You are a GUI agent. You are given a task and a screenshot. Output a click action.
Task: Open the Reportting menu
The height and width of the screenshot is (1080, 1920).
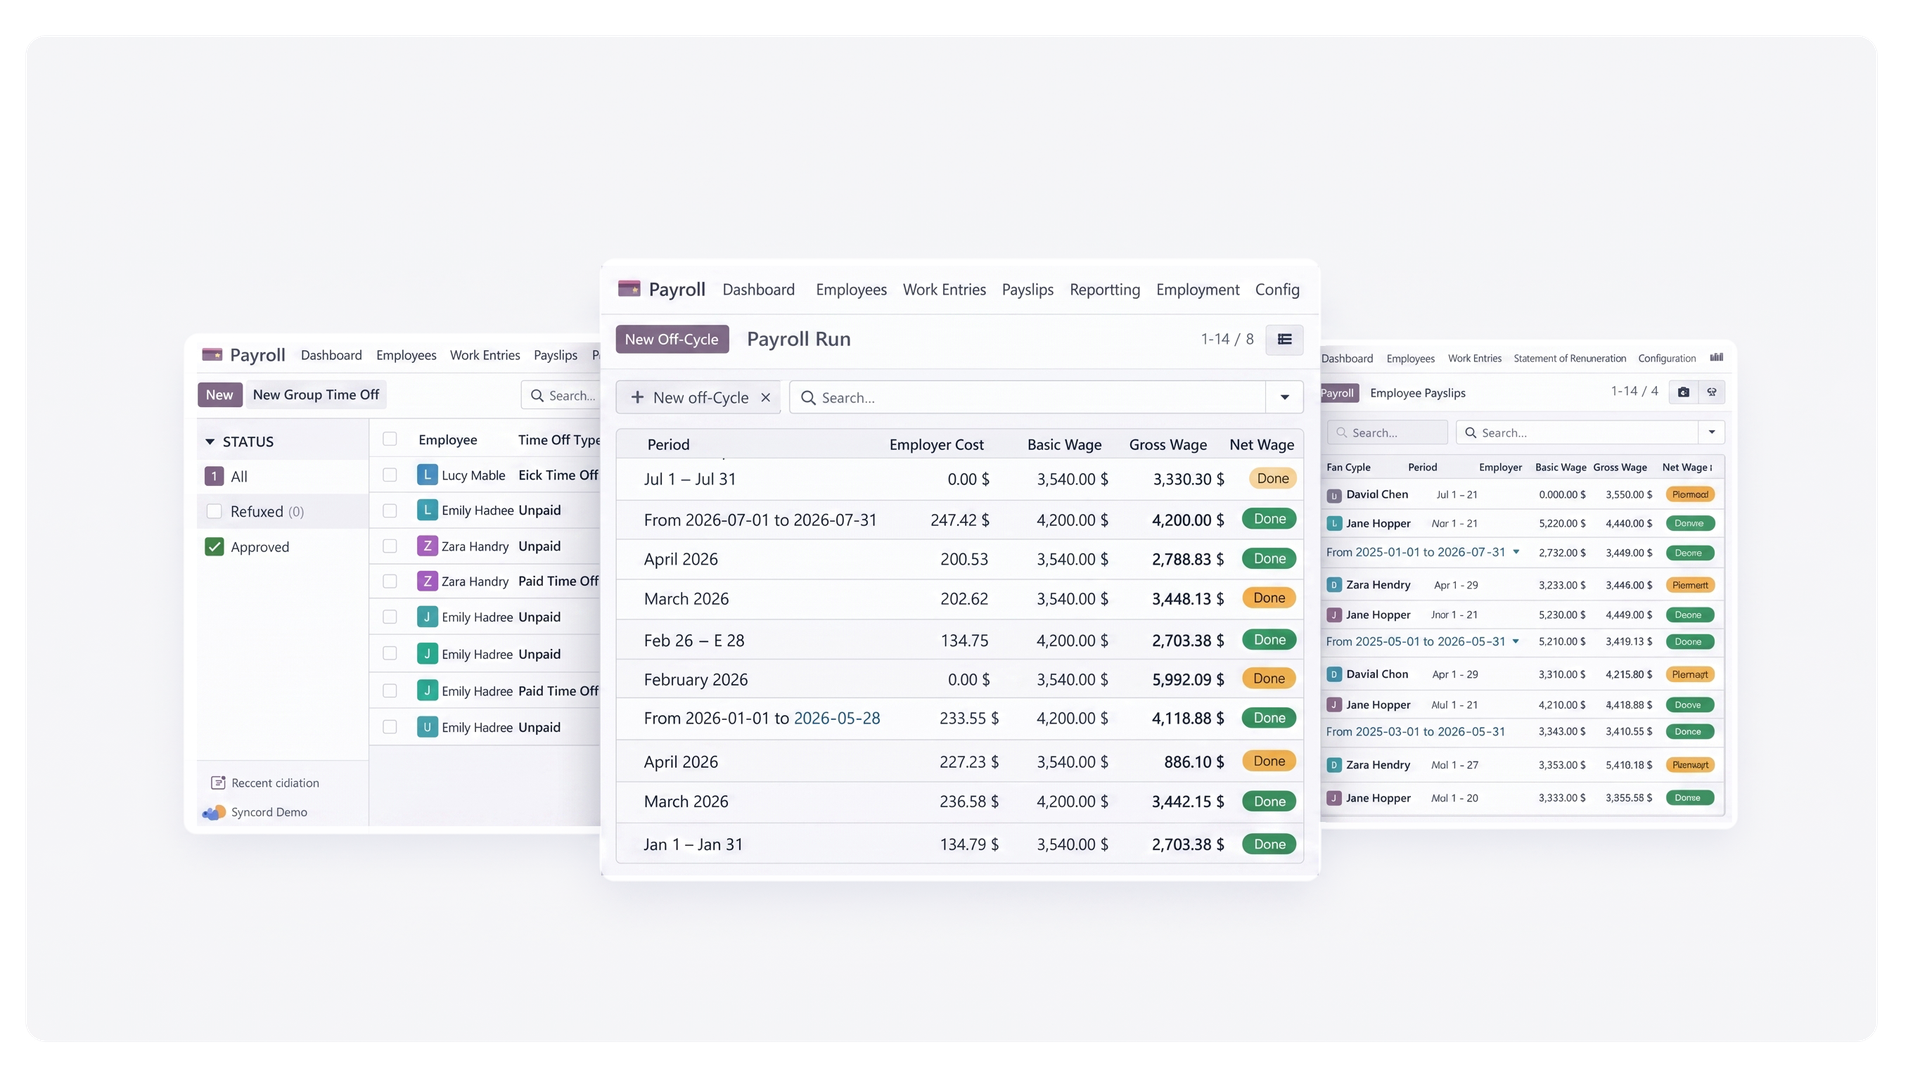[1105, 290]
